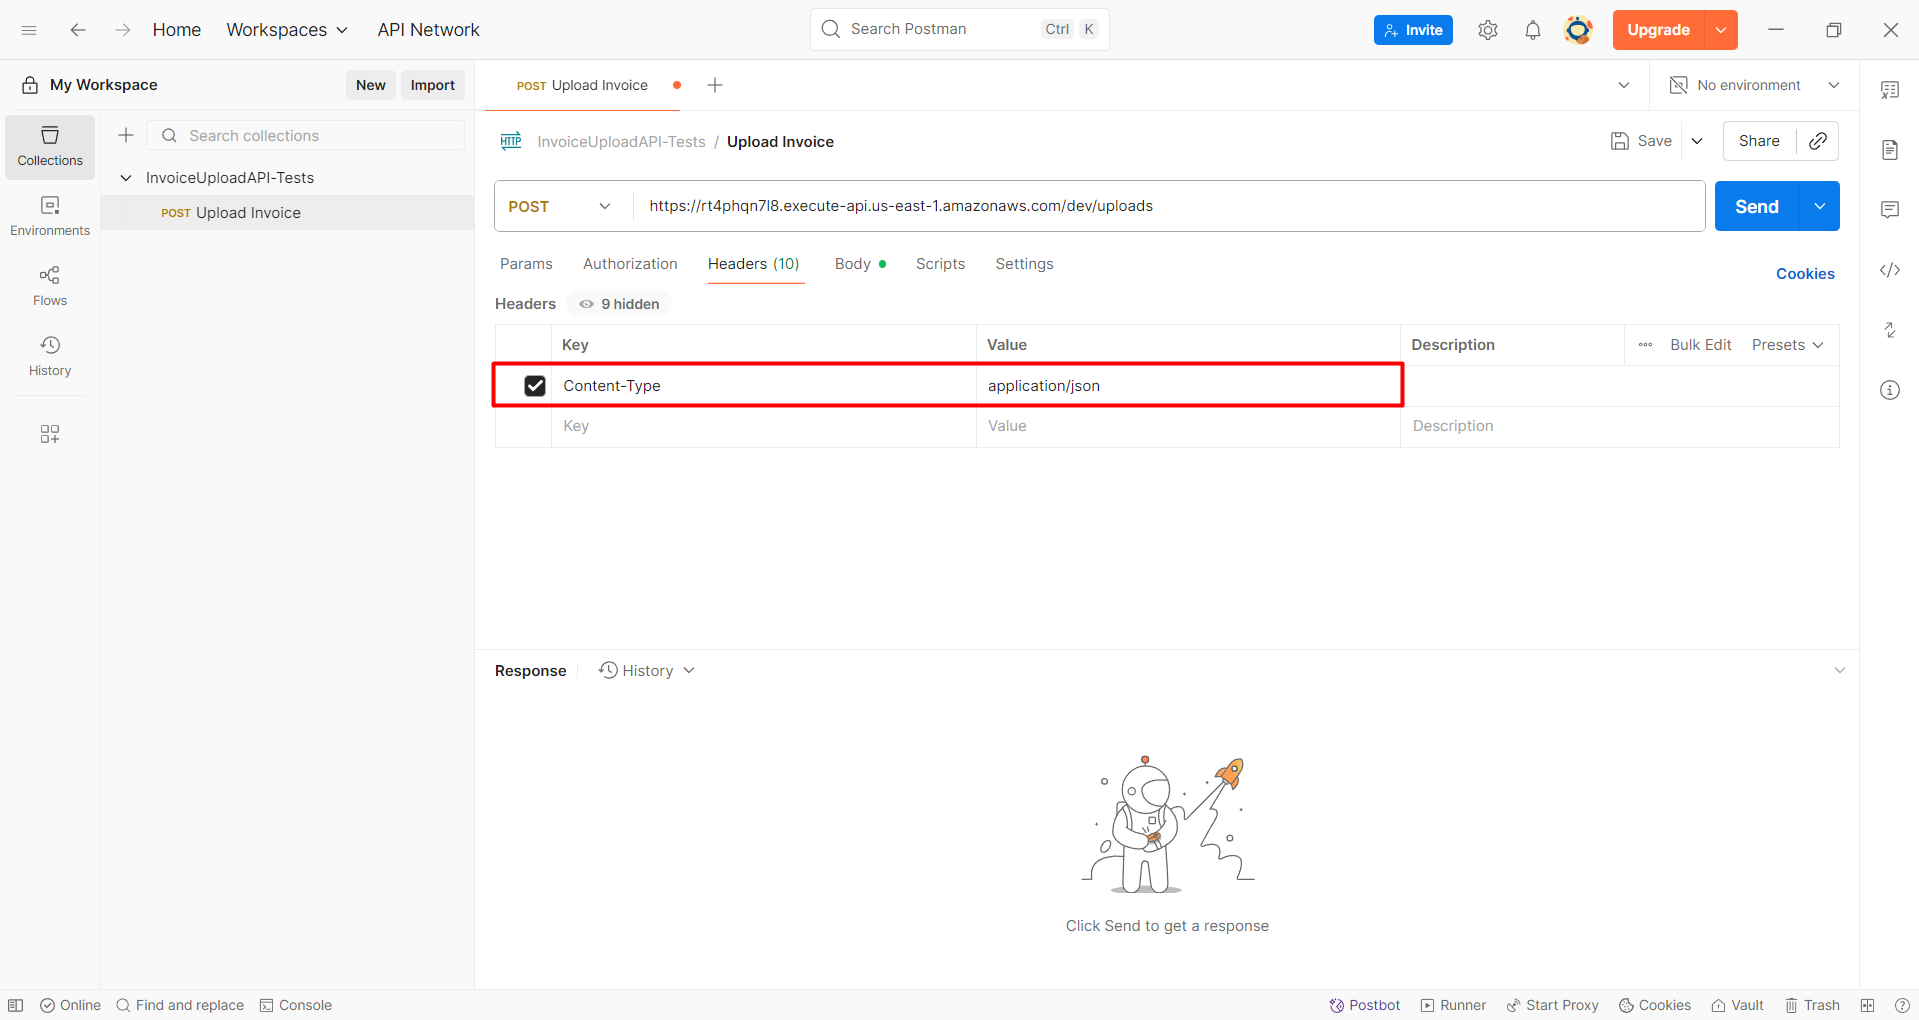Open the Cookies link
The image size is (1919, 1020).
tap(1804, 274)
